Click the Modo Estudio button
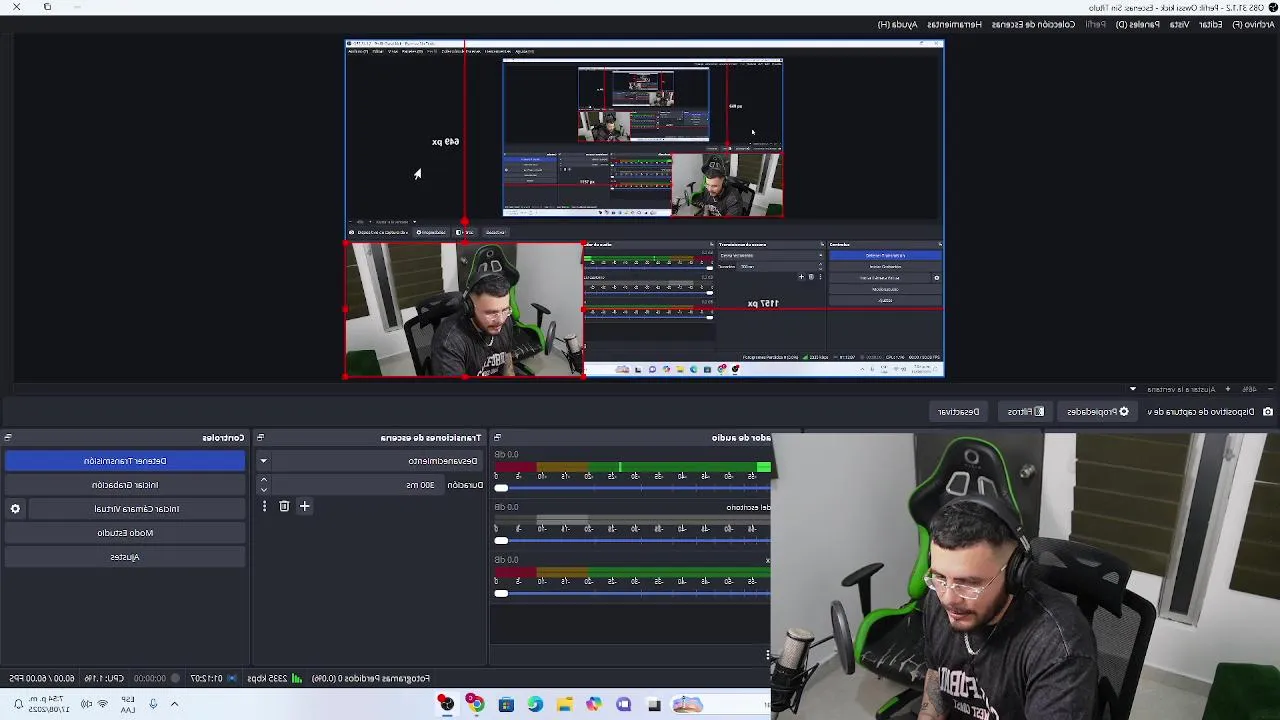Viewport: 1280px width, 720px height. (x=125, y=533)
